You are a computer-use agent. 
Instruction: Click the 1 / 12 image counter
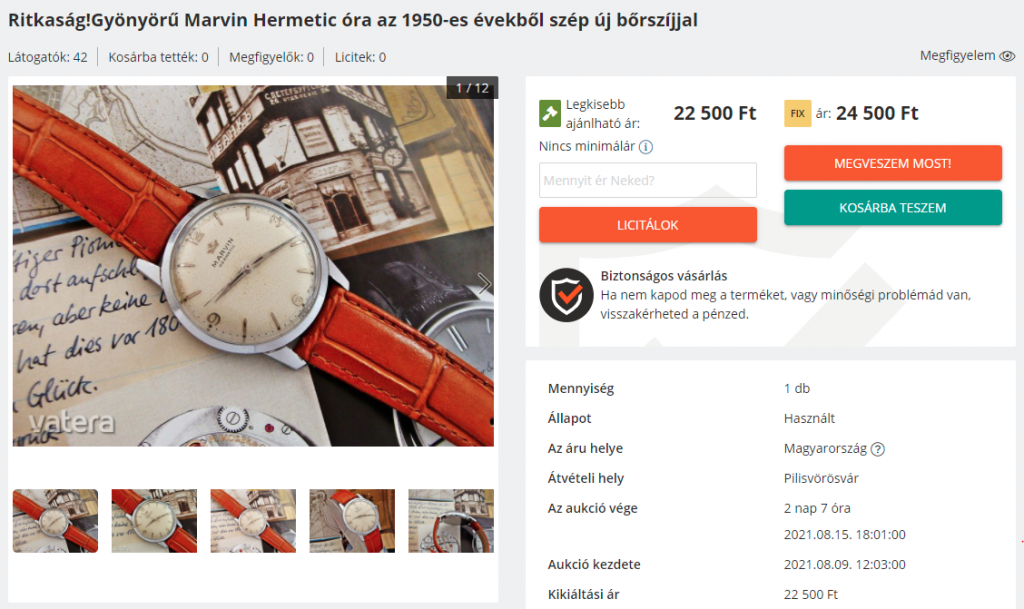coord(472,88)
